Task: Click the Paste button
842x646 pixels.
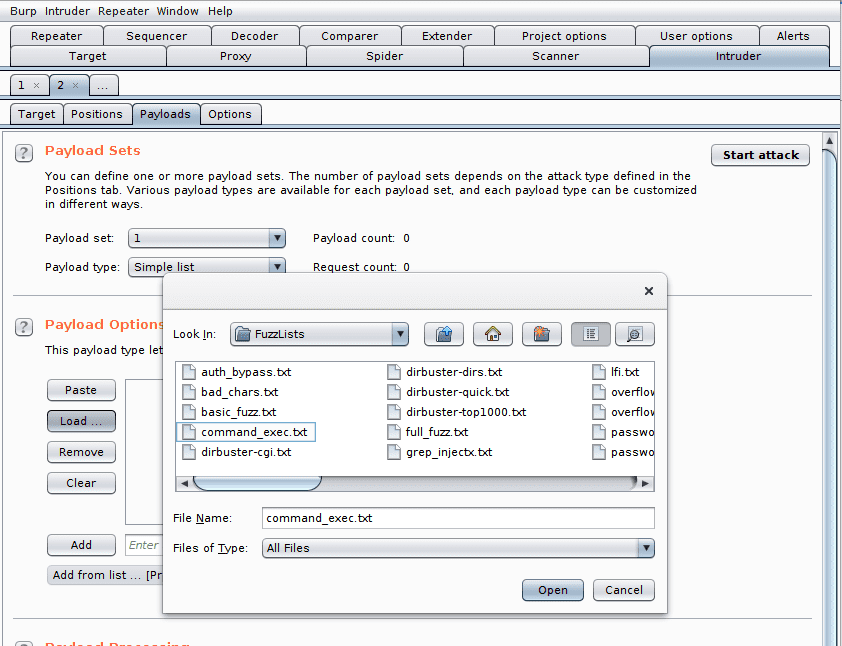Action: point(81,390)
